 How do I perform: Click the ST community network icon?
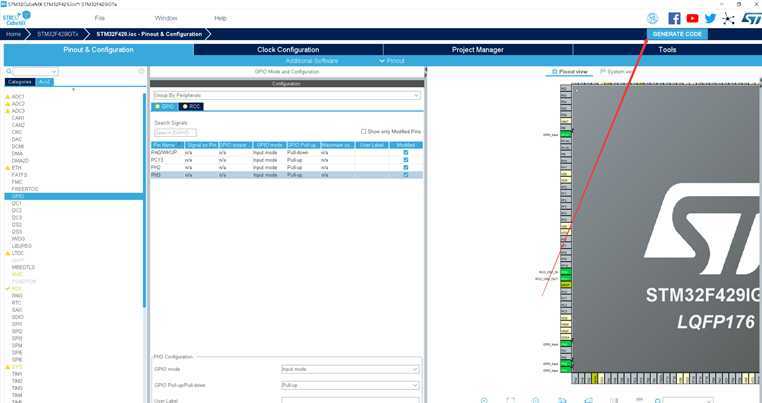tap(728, 18)
